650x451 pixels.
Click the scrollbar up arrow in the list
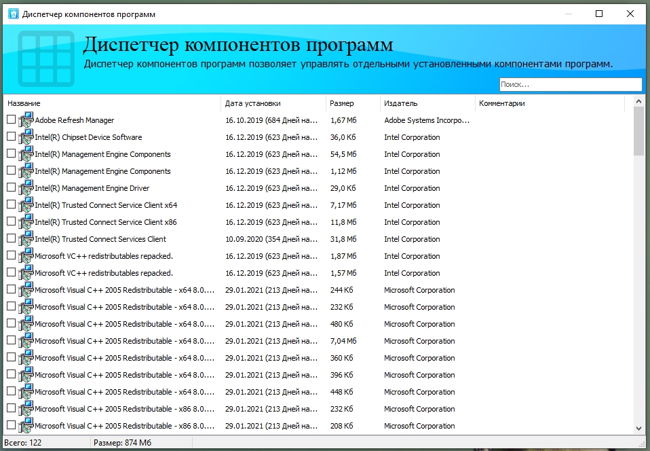(x=638, y=102)
